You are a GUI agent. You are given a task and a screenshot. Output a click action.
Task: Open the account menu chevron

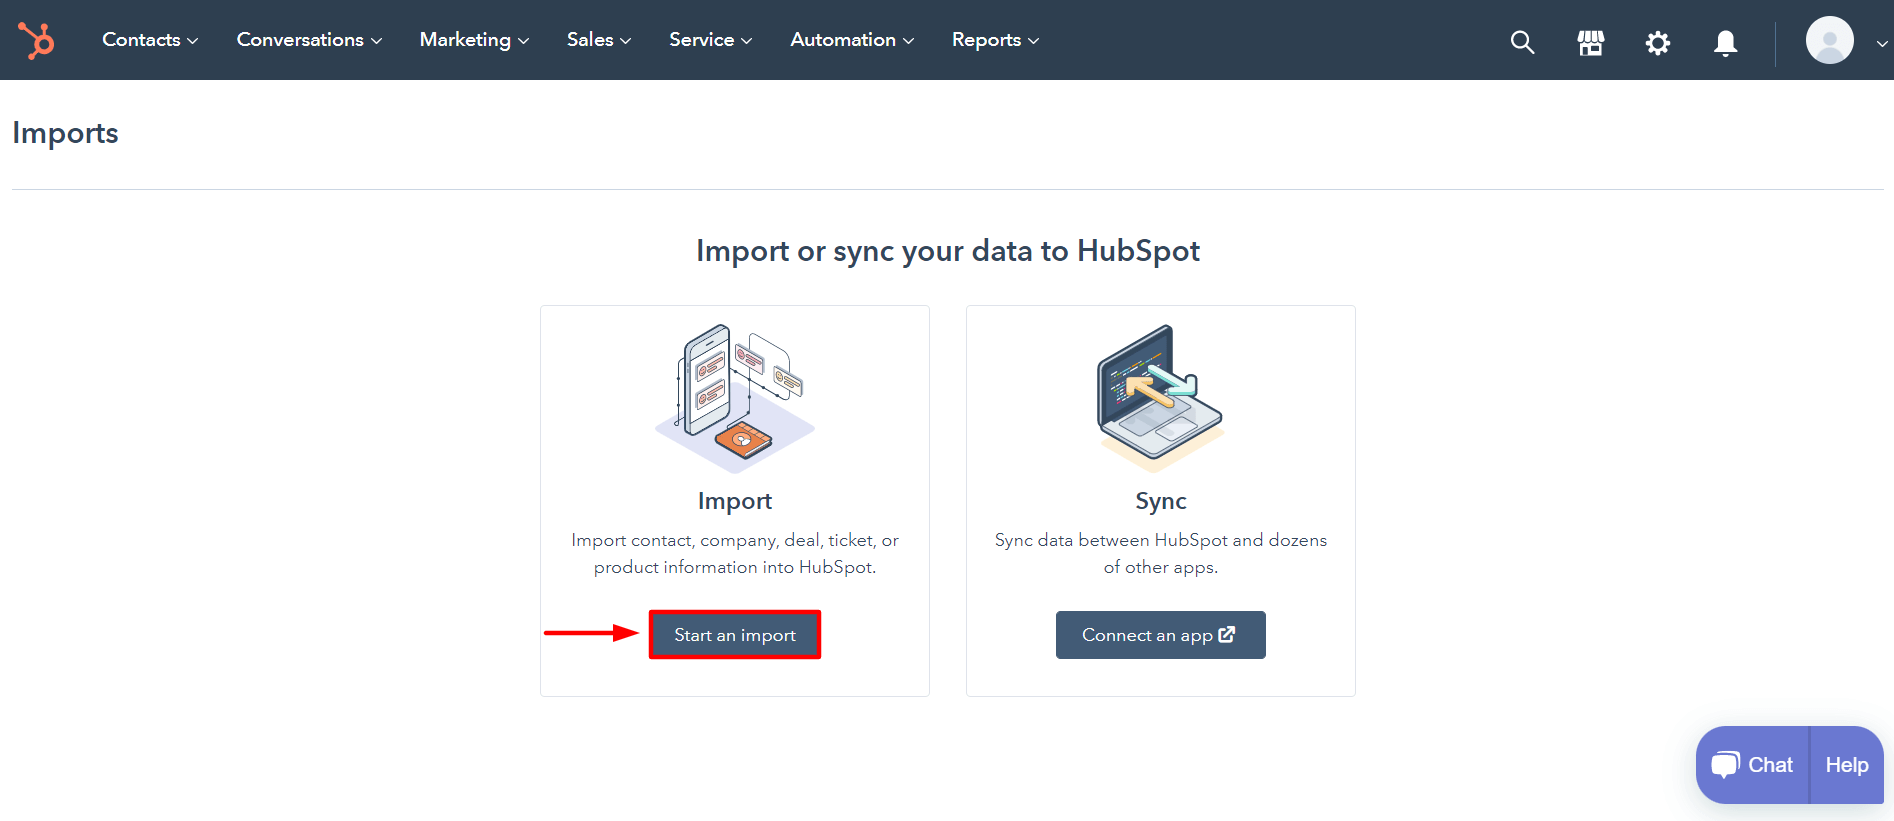(x=1882, y=44)
